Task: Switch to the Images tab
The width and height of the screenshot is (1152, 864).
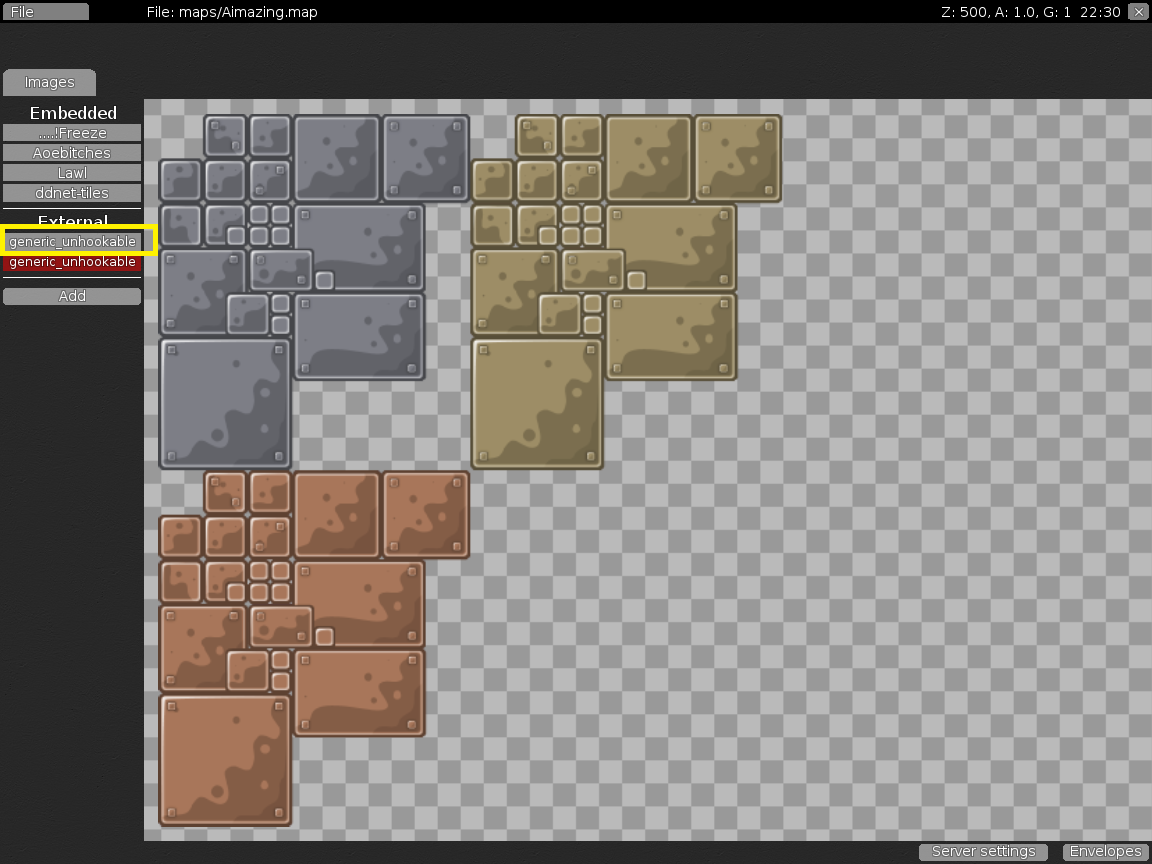Action: 49,82
